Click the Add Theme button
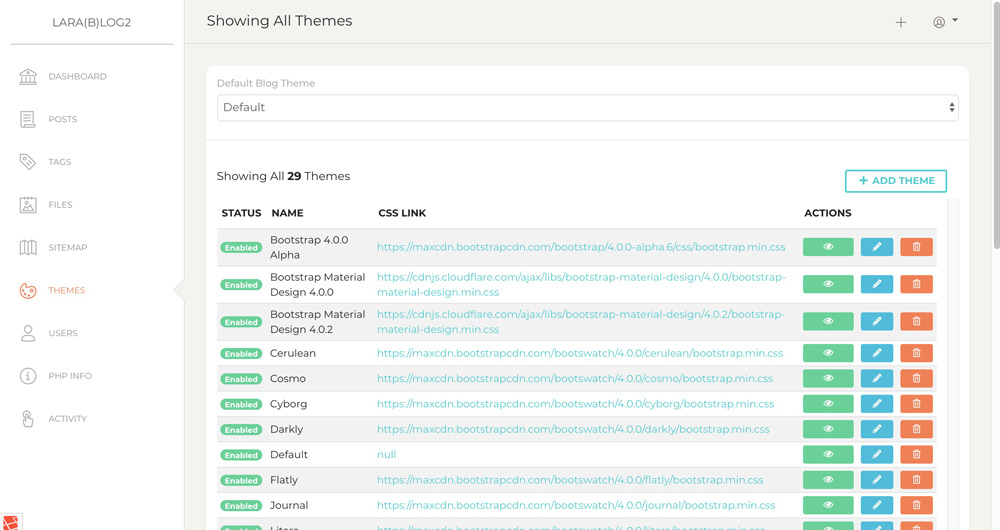This screenshot has height=530, width=1000. pyautogui.click(x=895, y=181)
